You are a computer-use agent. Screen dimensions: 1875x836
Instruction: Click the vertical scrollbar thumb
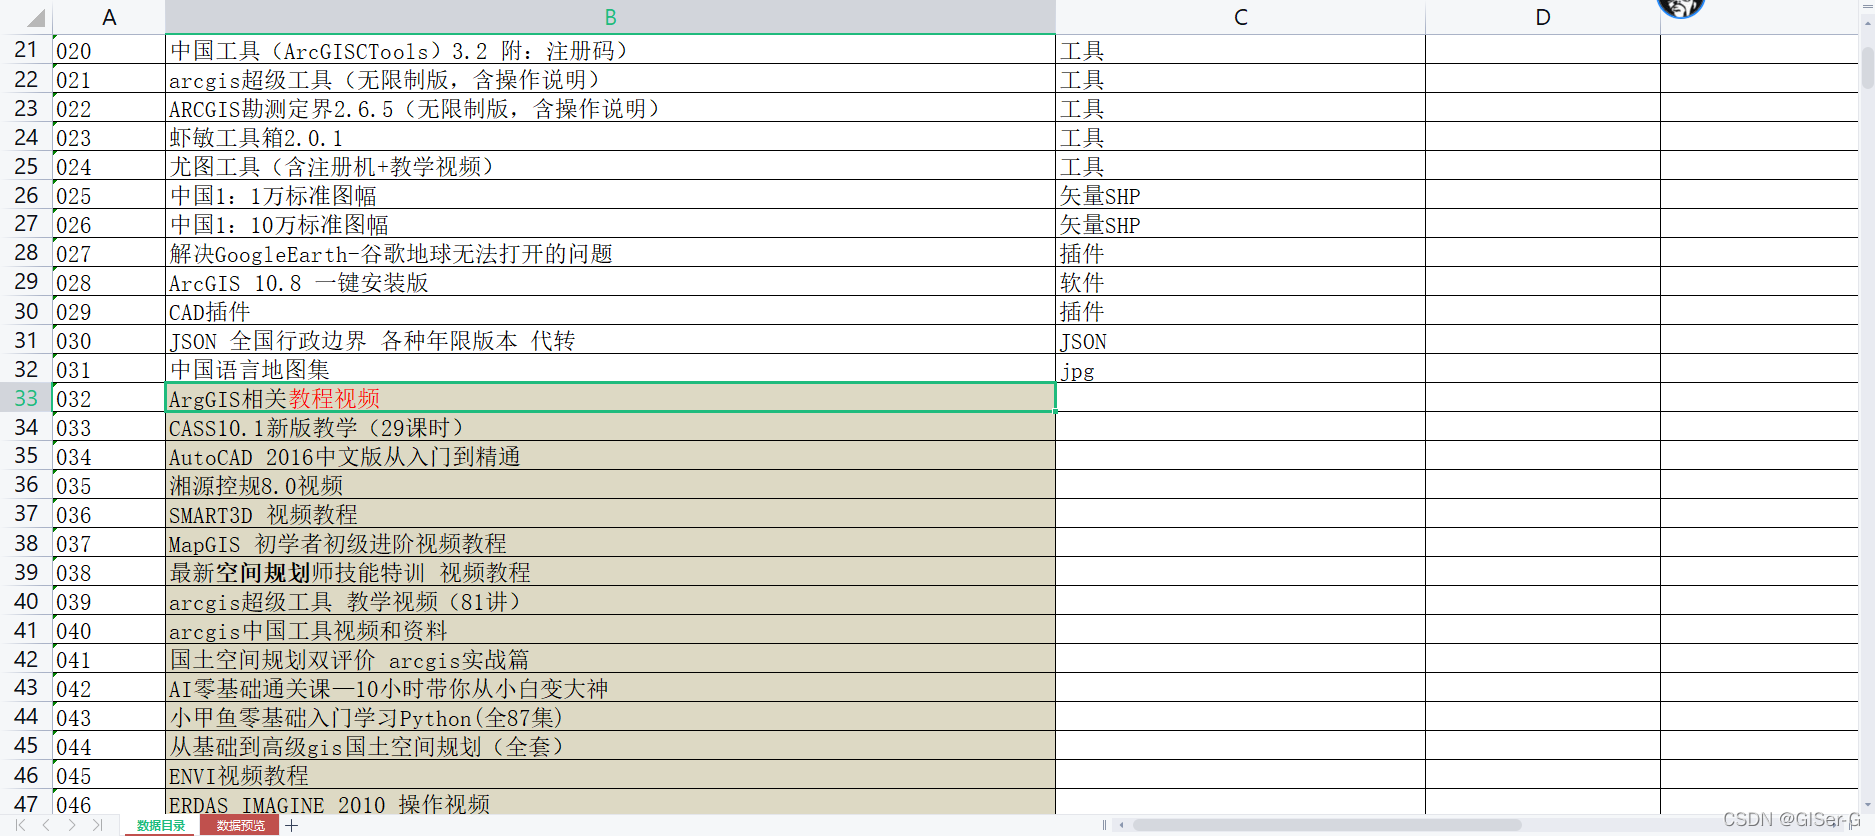pyautogui.click(x=1867, y=68)
